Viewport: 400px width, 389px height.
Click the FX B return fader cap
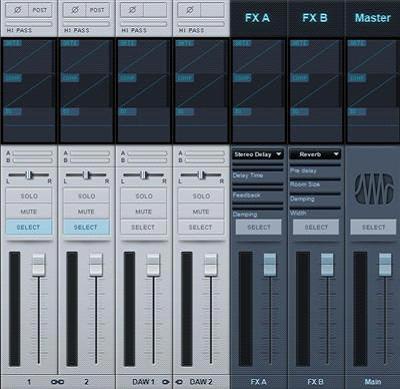(327, 265)
